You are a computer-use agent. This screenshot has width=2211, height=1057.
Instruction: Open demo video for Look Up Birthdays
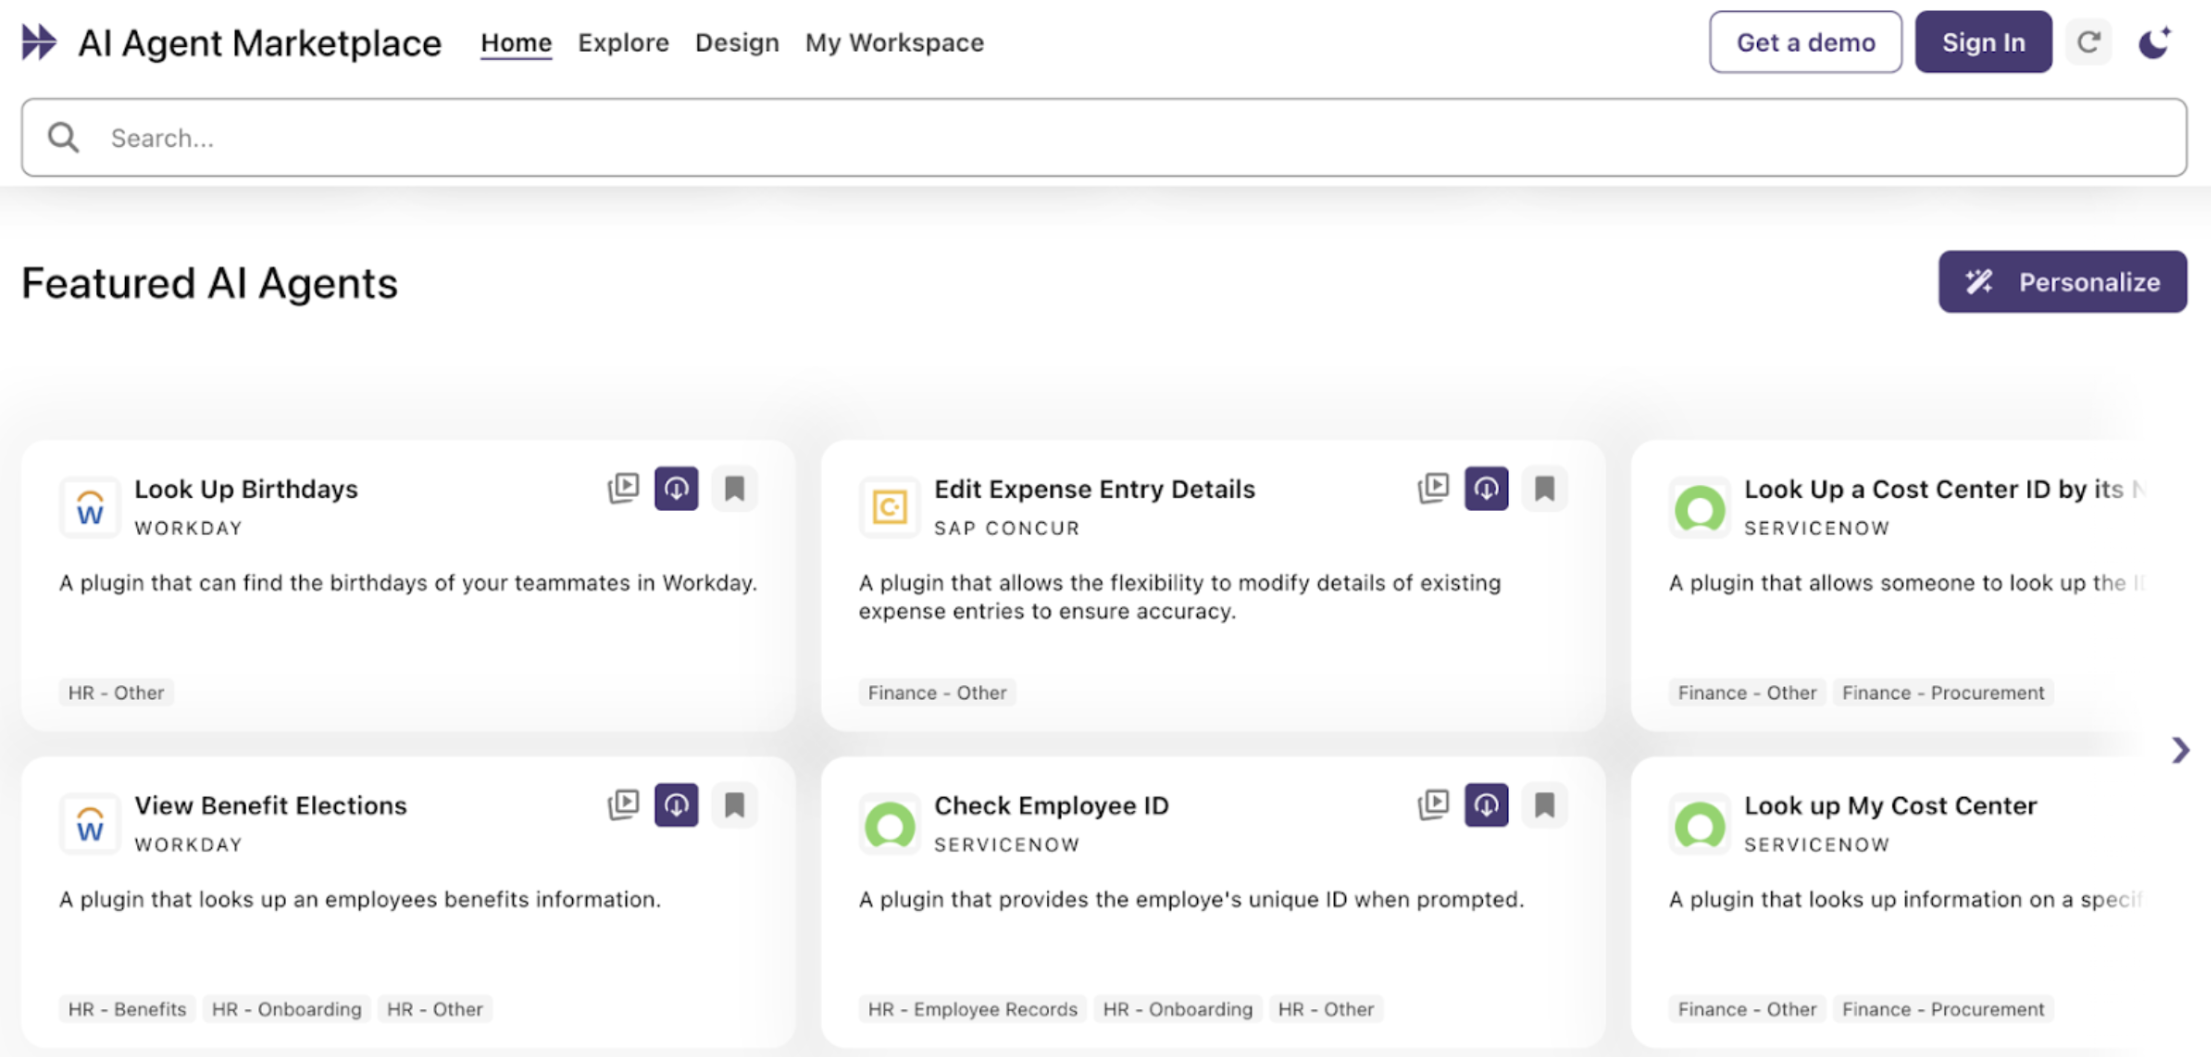[x=623, y=488]
